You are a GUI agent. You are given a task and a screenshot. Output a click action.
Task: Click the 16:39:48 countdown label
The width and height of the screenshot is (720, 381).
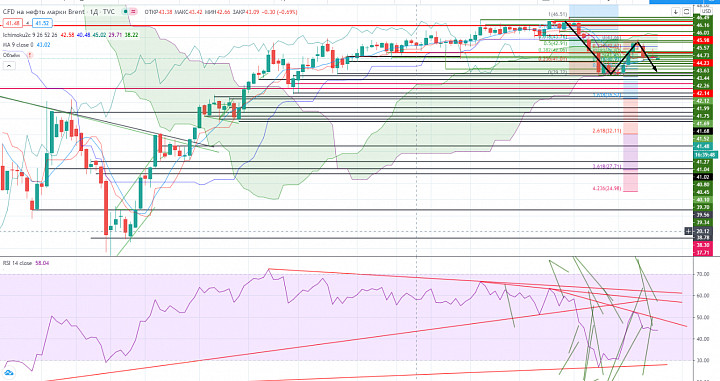click(705, 155)
